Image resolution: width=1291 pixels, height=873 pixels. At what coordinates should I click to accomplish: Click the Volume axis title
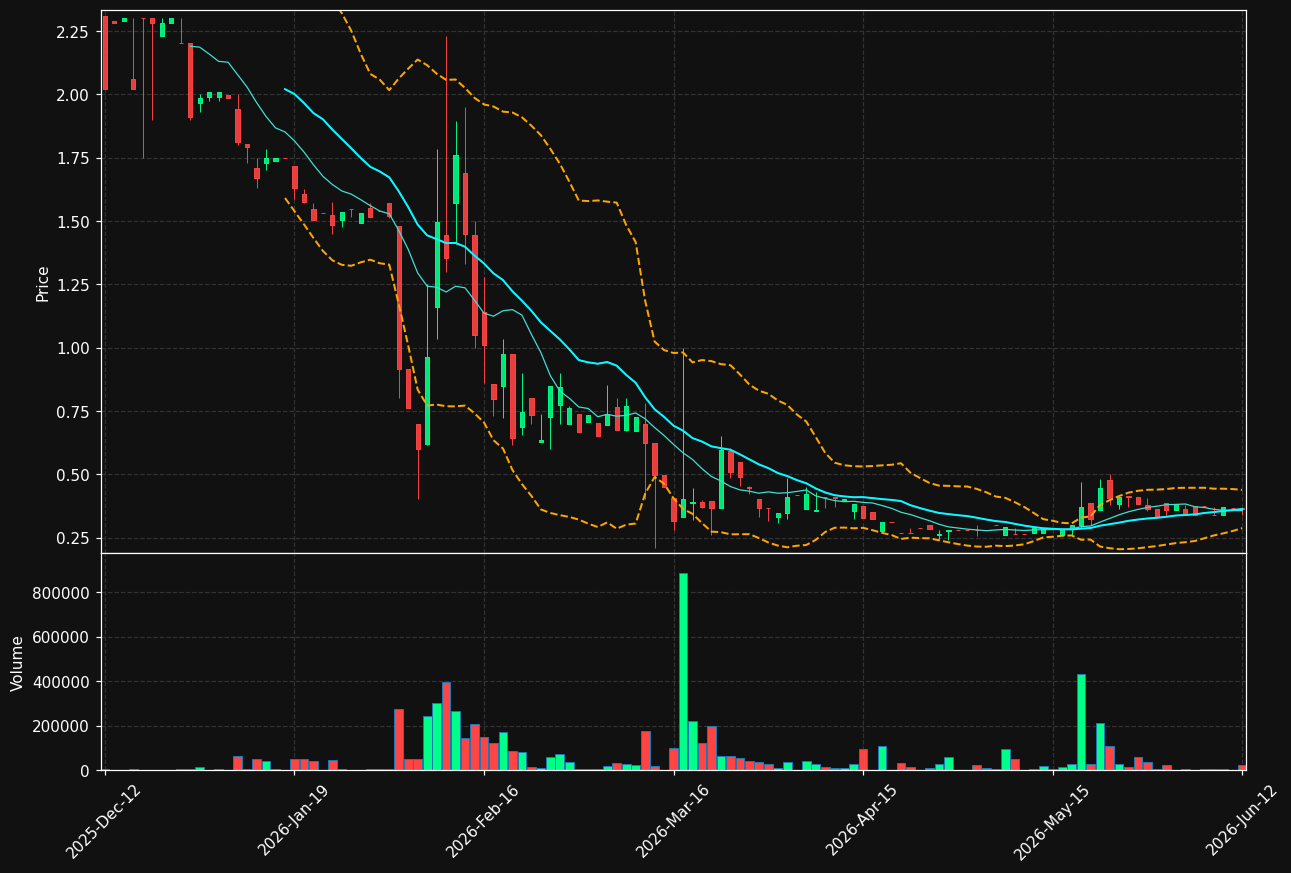coord(17,662)
